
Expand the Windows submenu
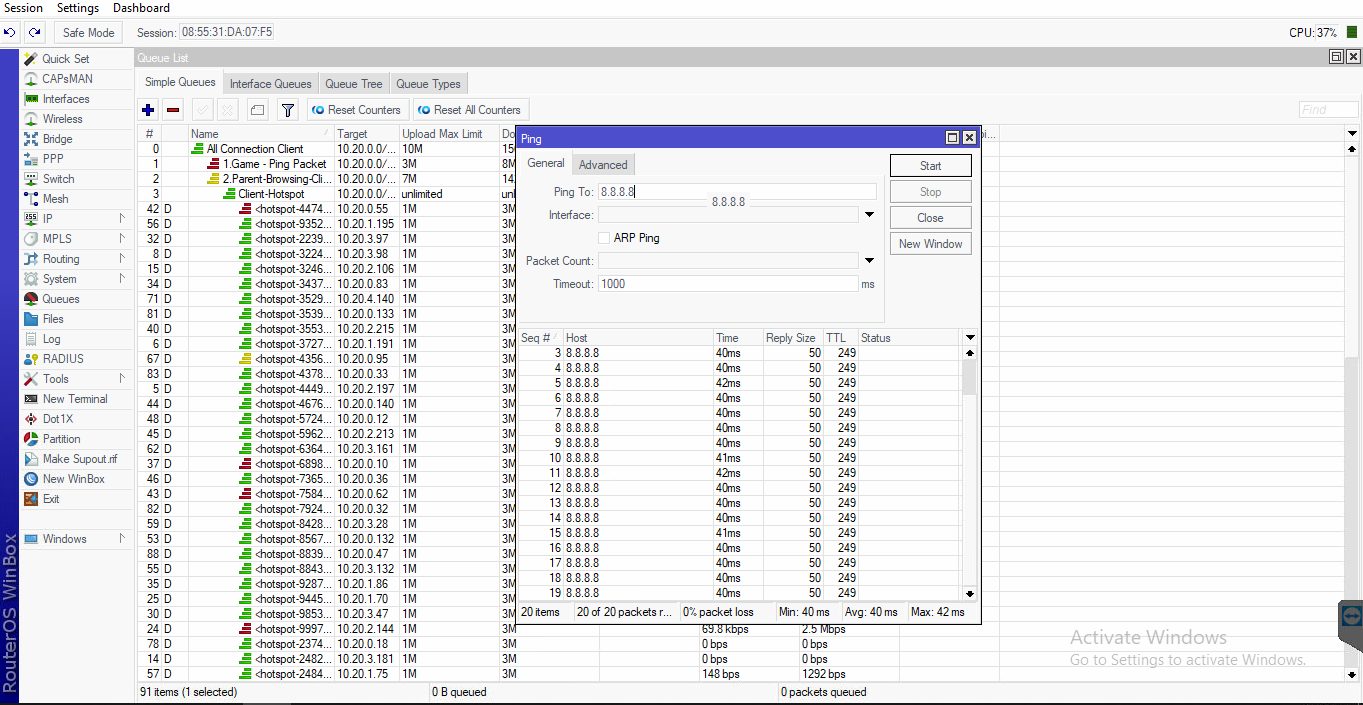[x=122, y=539]
